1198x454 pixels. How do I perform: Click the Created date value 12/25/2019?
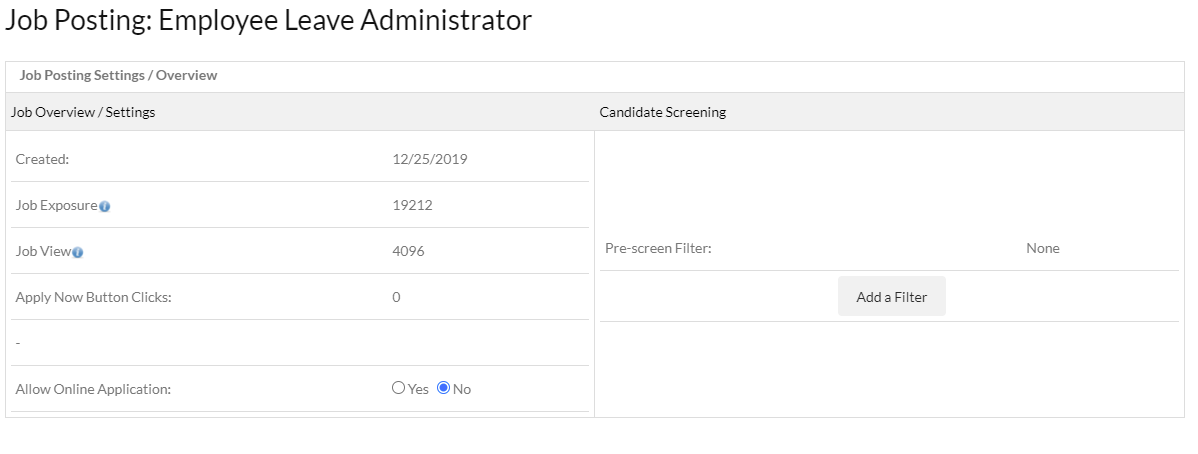tap(430, 158)
